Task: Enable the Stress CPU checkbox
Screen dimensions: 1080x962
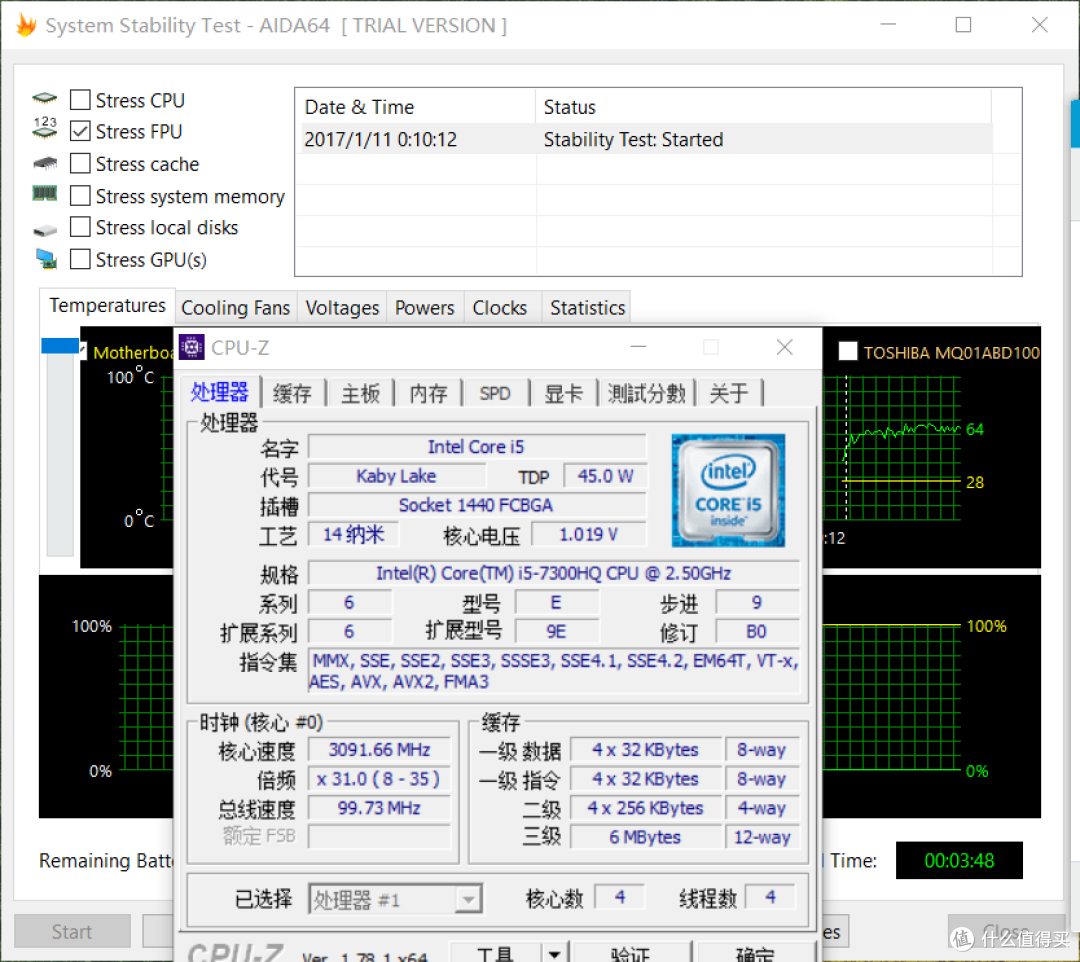Action: pyautogui.click(x=80, y=100)
